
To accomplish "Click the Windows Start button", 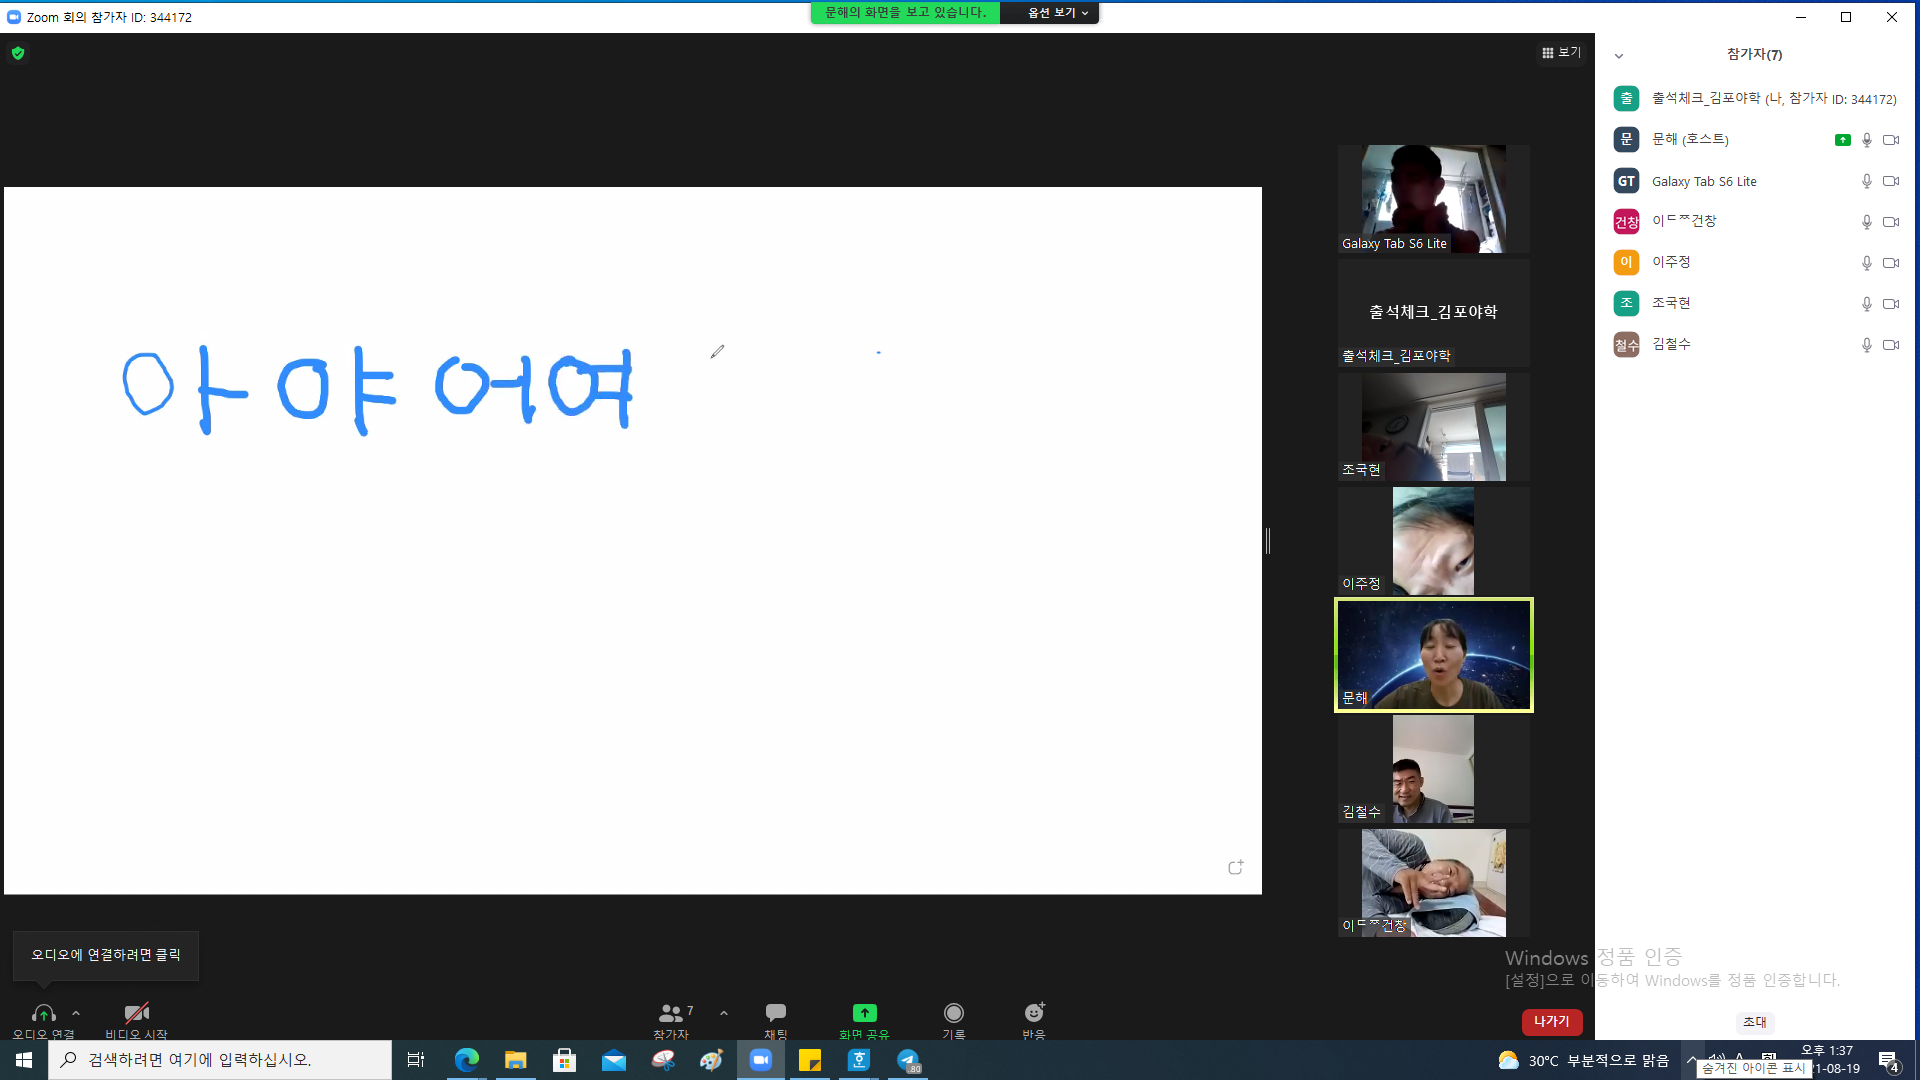I will [x=24, y=1060].
